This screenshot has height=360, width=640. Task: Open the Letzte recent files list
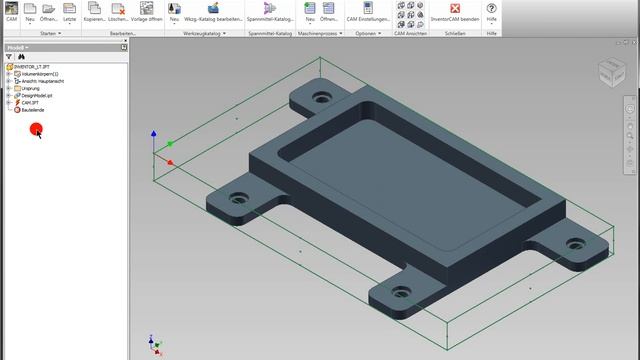69,12
